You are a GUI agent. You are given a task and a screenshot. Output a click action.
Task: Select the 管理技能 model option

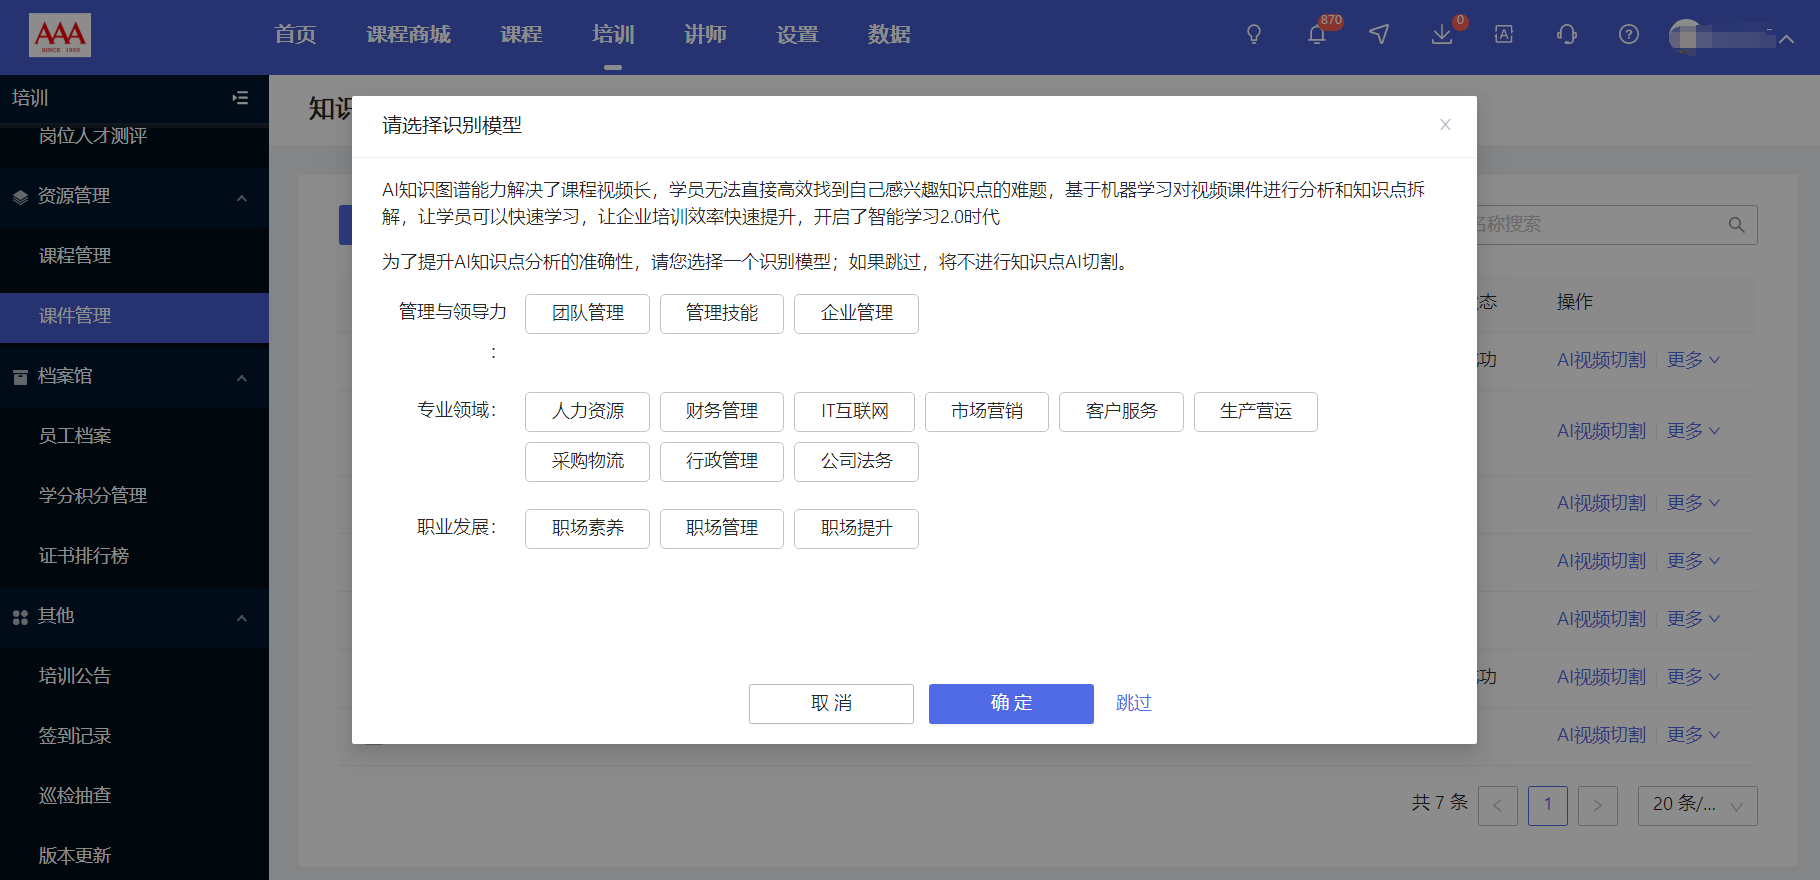click(x=722, y=313)
